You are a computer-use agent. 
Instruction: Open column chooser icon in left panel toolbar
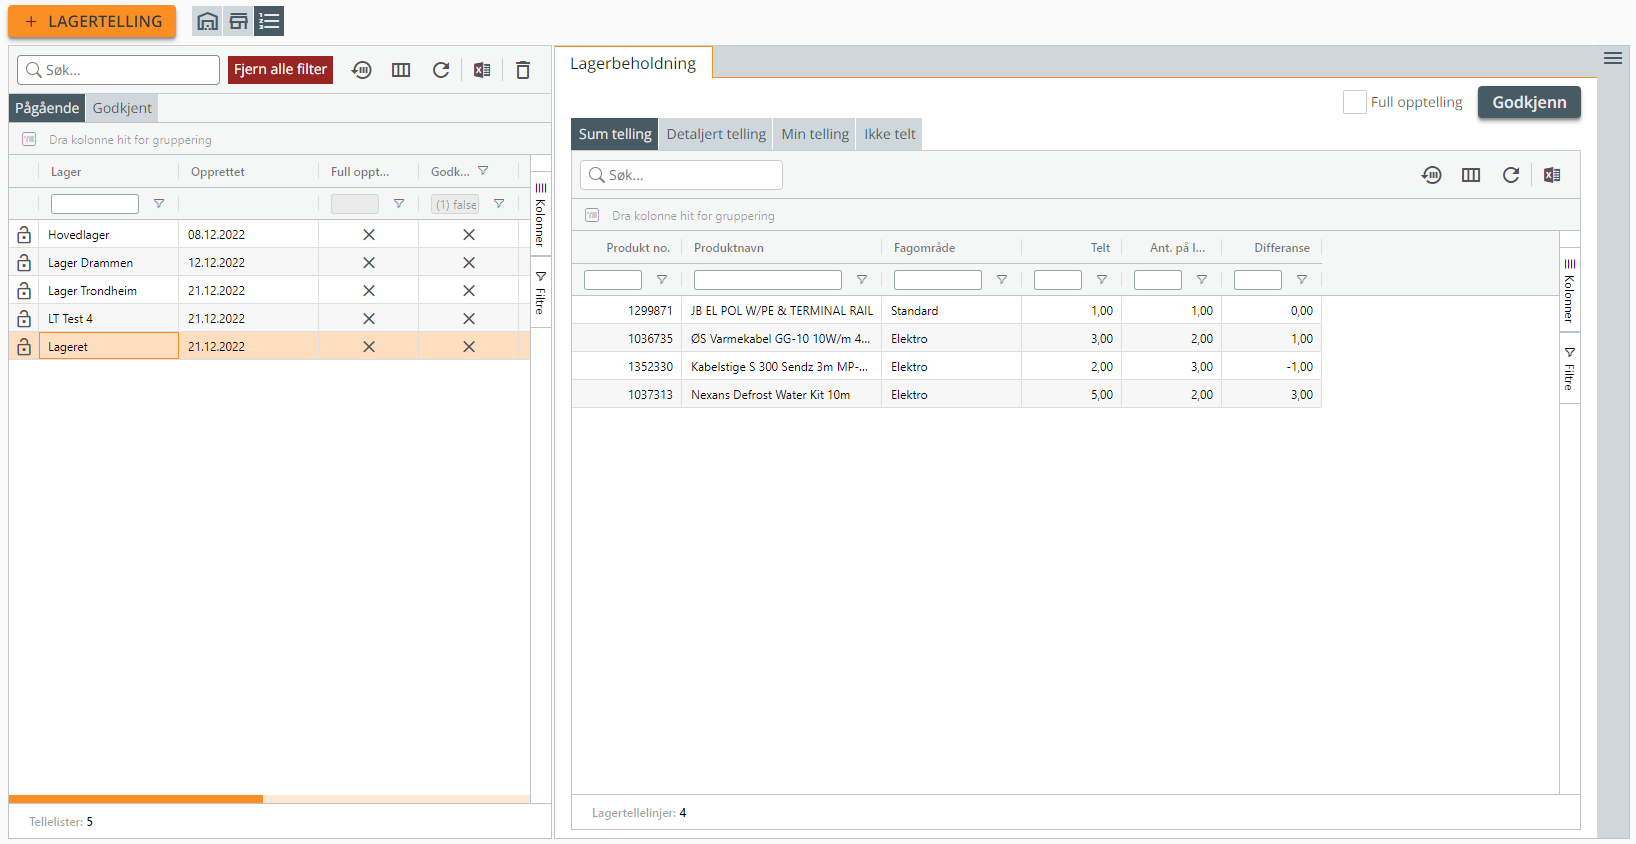(x=401, y=70)
